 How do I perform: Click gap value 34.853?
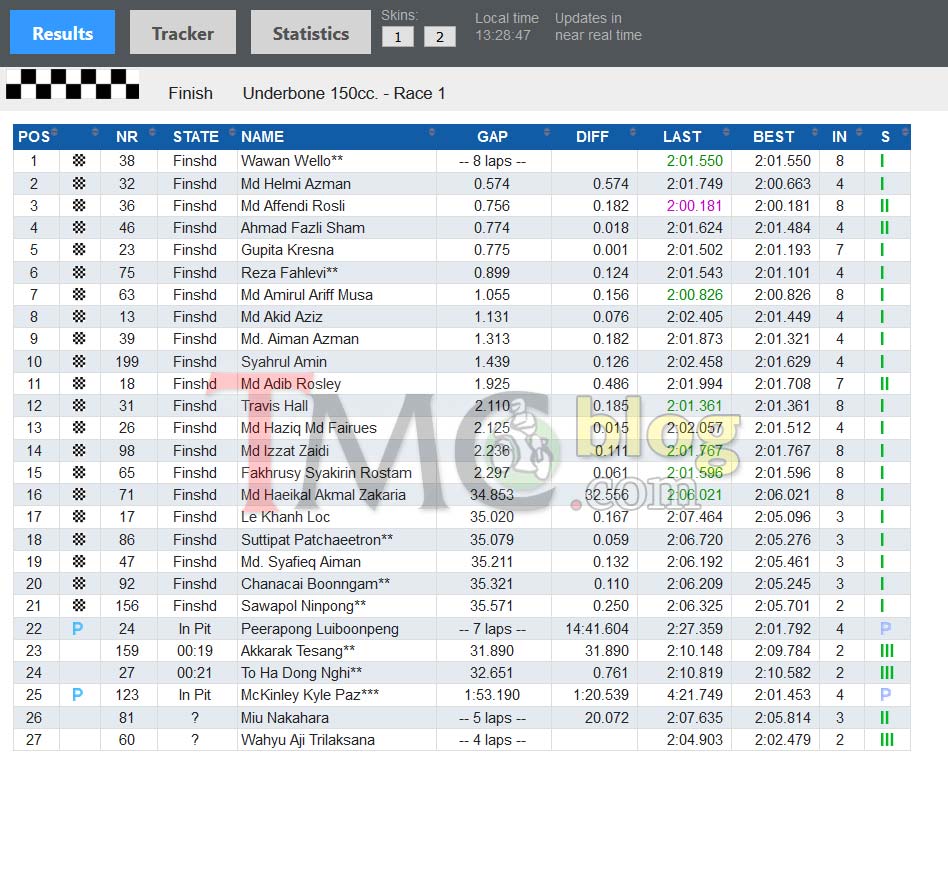(492, 495)
